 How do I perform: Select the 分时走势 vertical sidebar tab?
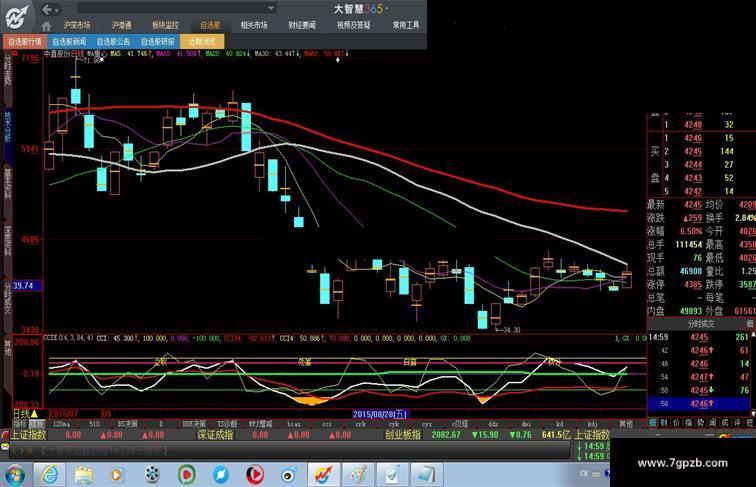(x=8, y=70)
